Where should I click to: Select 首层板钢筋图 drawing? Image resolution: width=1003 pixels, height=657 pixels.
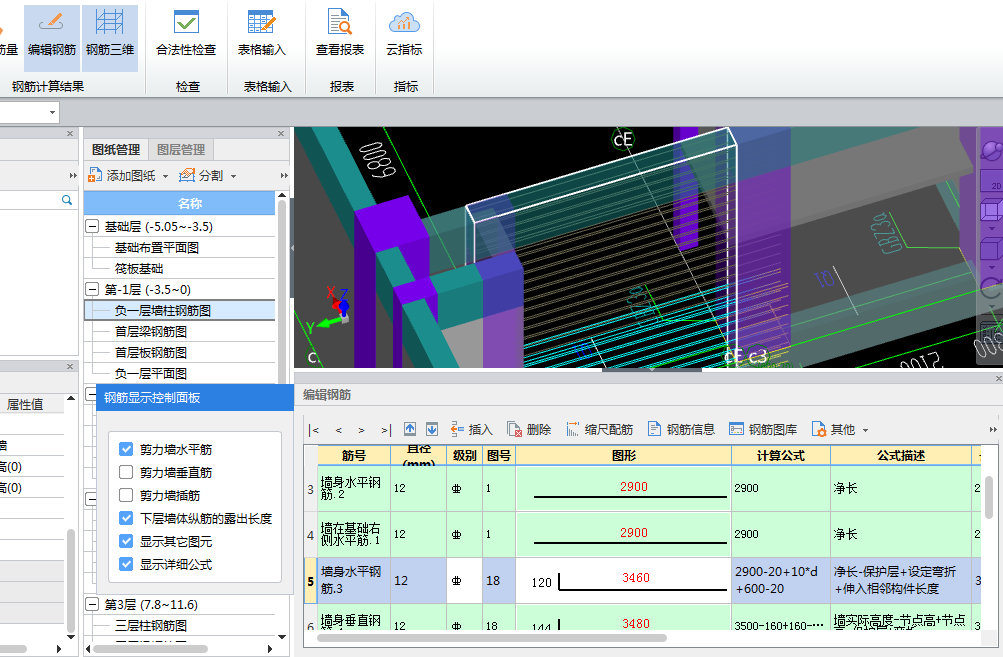coord(150,352)
